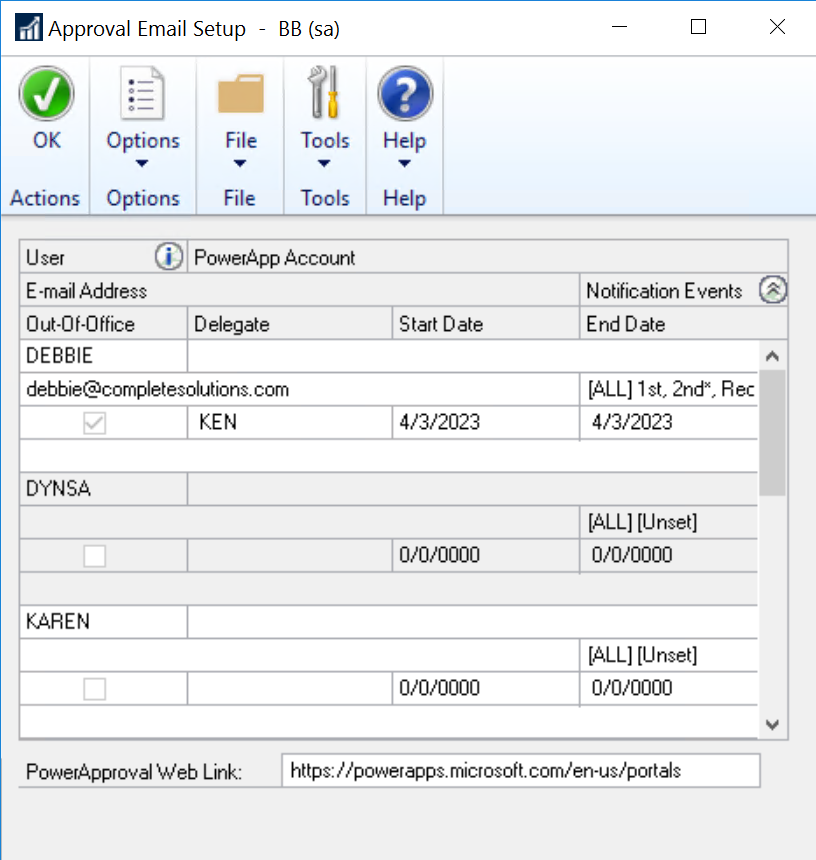This screenshot has width=816, height=860.
Task: Expand the Tools dropdown arrow
Action: (x=324, y=163)
